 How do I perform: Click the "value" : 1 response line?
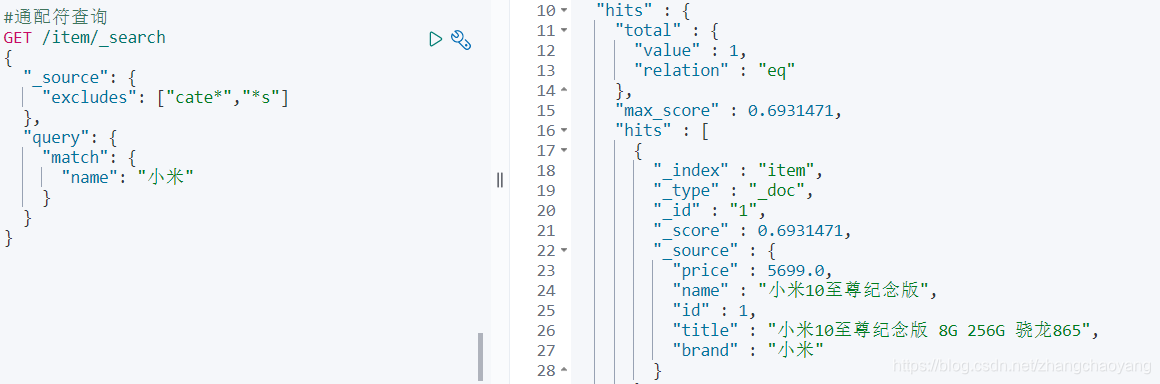[690, 51]
